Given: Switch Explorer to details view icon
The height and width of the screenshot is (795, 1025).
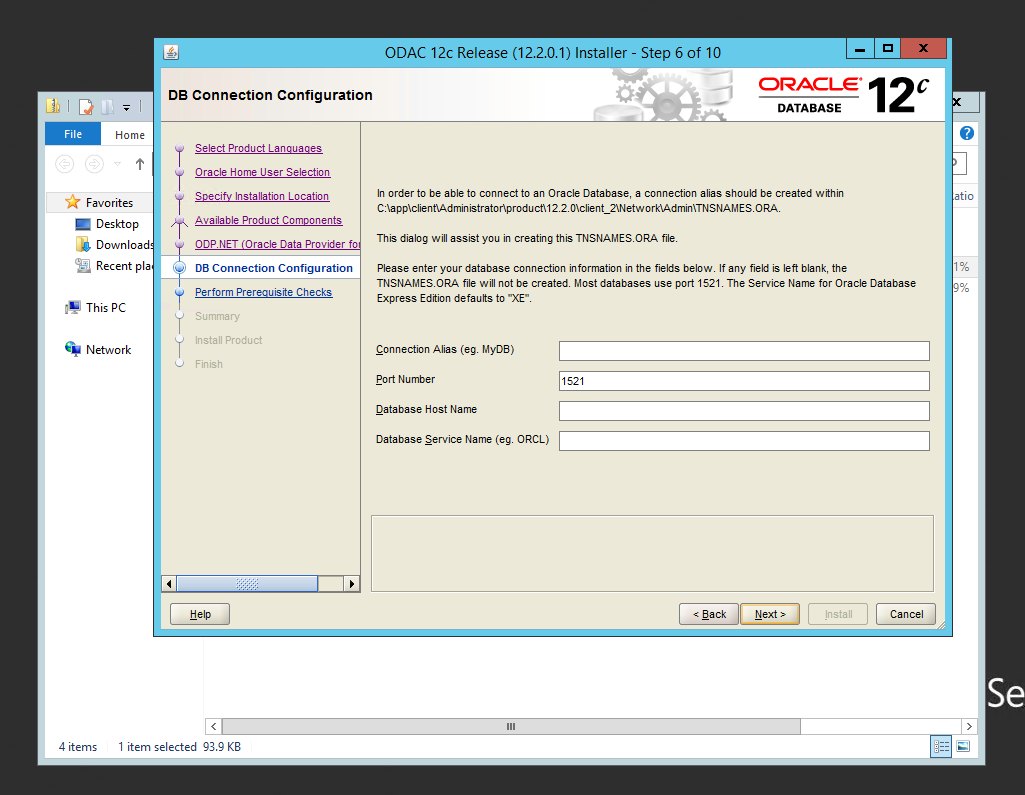Looking at the screenshot, I should [941, 746].
